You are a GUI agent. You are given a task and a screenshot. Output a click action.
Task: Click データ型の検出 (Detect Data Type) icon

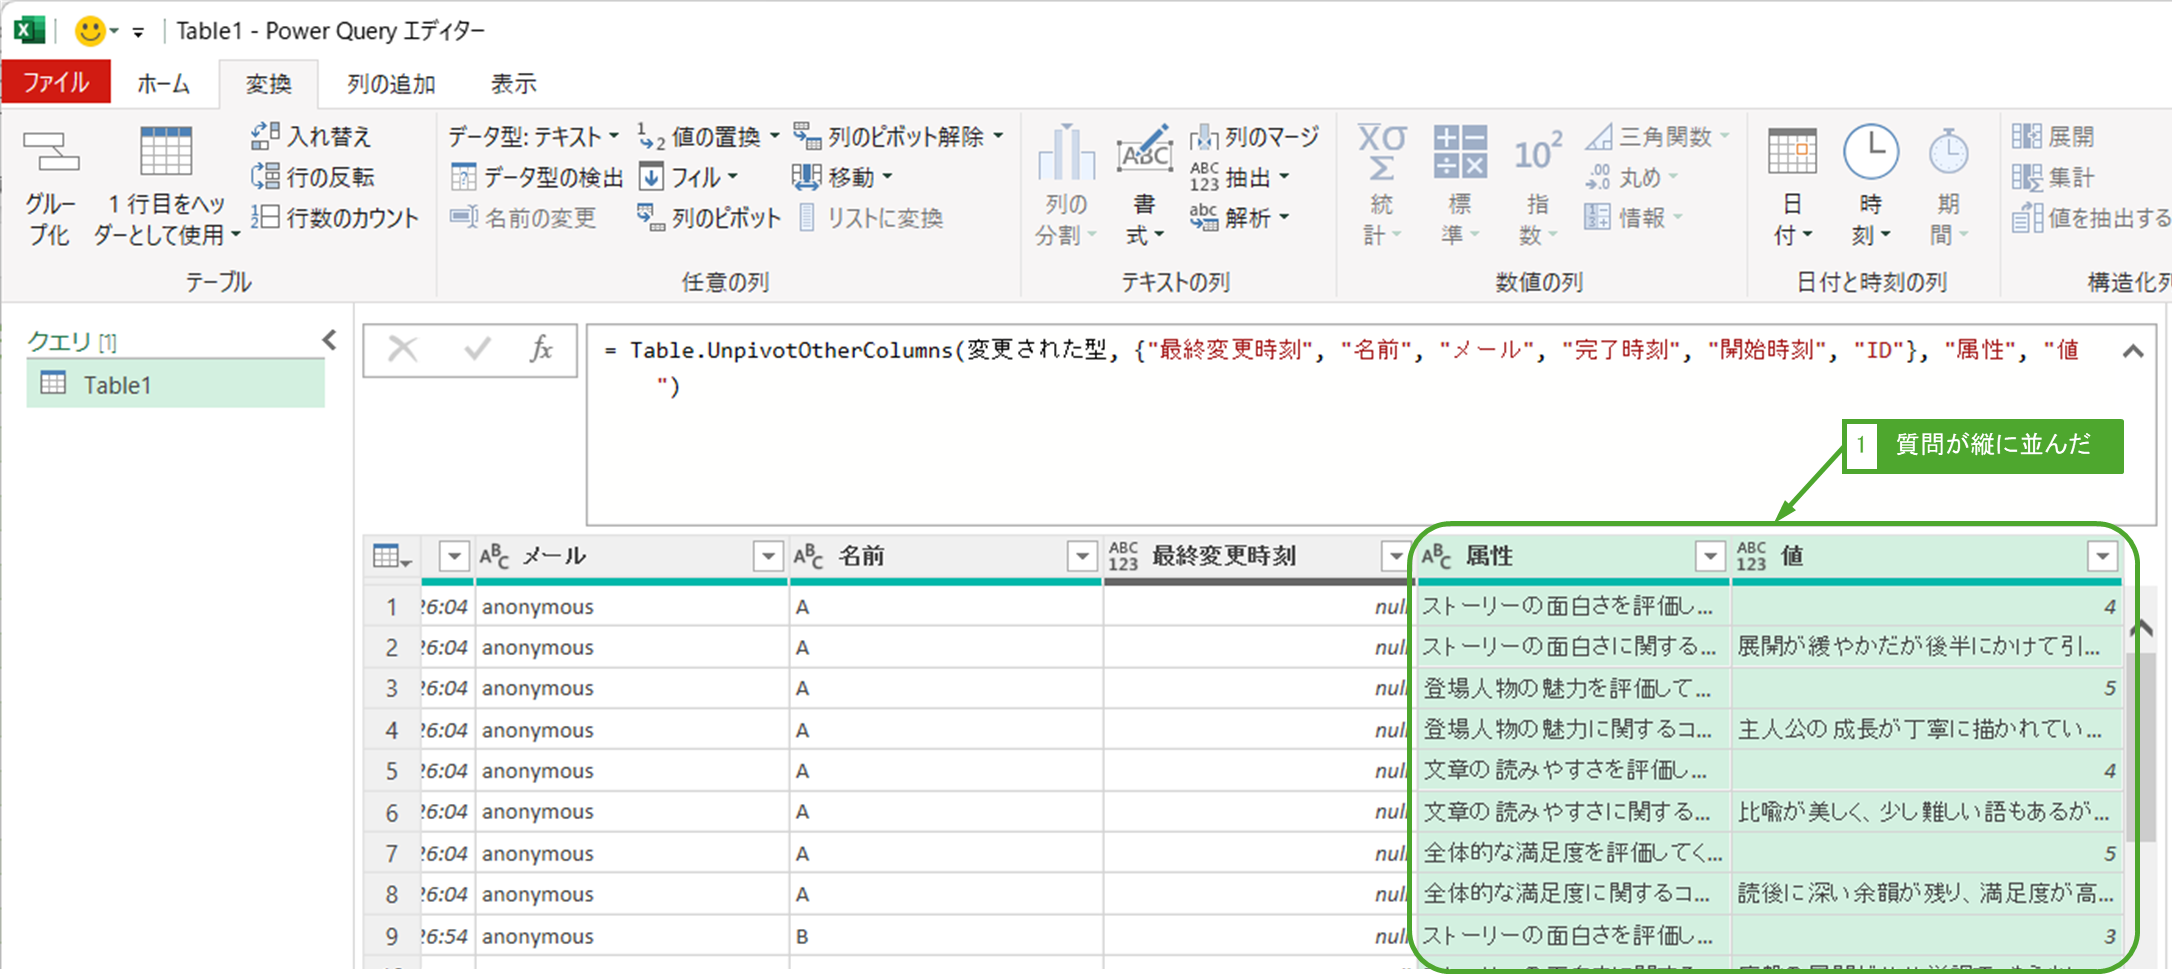(463, 178)
